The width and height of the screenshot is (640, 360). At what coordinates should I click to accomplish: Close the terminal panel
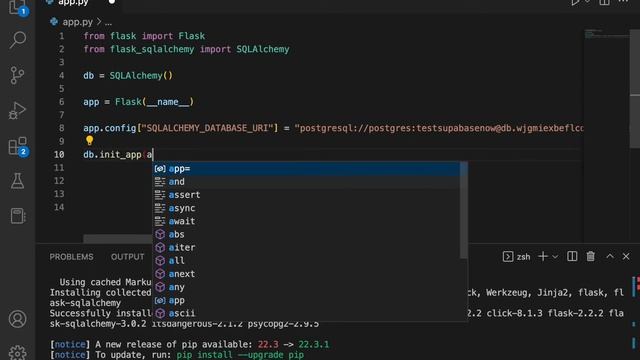626,256
